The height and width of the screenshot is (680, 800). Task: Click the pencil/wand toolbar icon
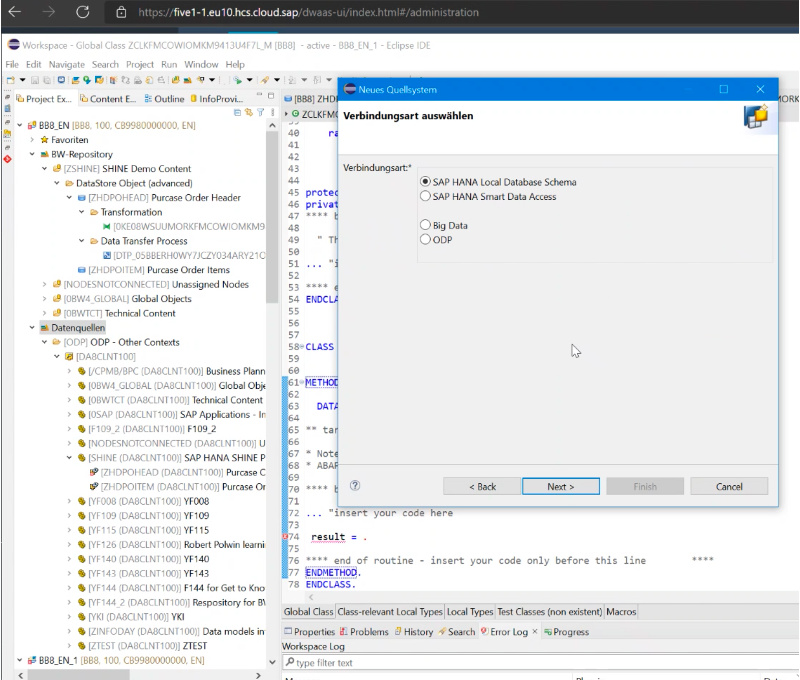tap(265, 80)
